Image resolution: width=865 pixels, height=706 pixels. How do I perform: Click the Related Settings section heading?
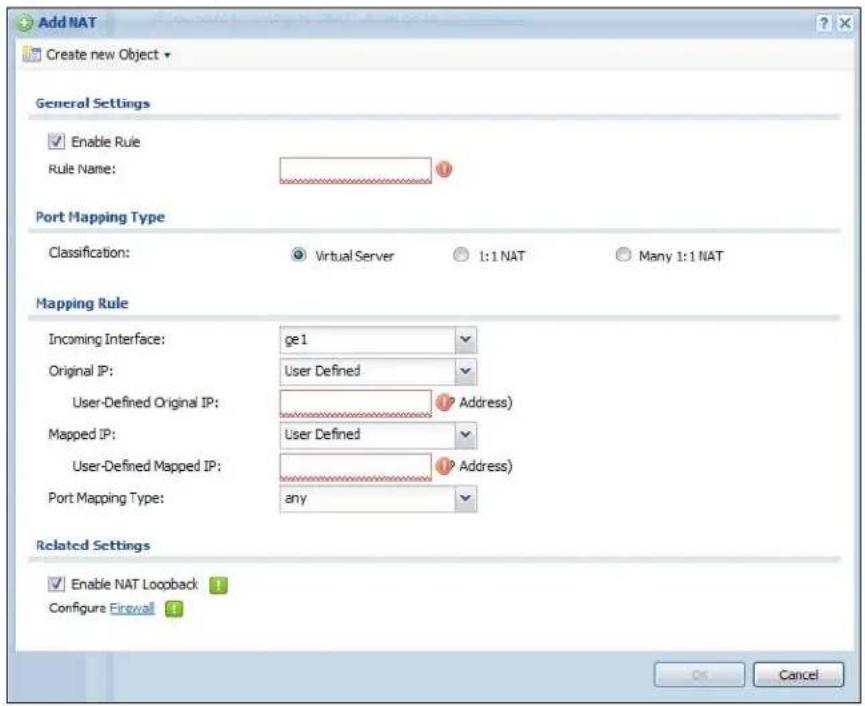click(x=93, y=545)
